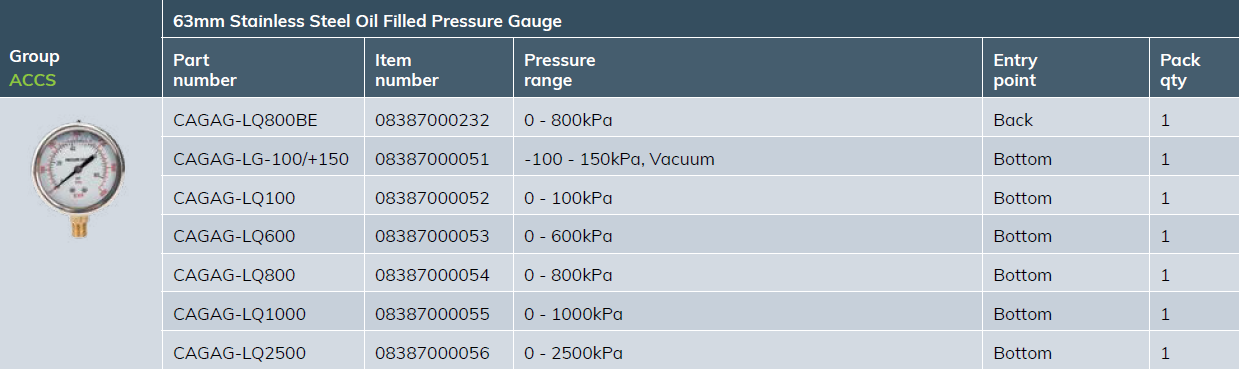Click item number 08387000232

tap(432, 120)
